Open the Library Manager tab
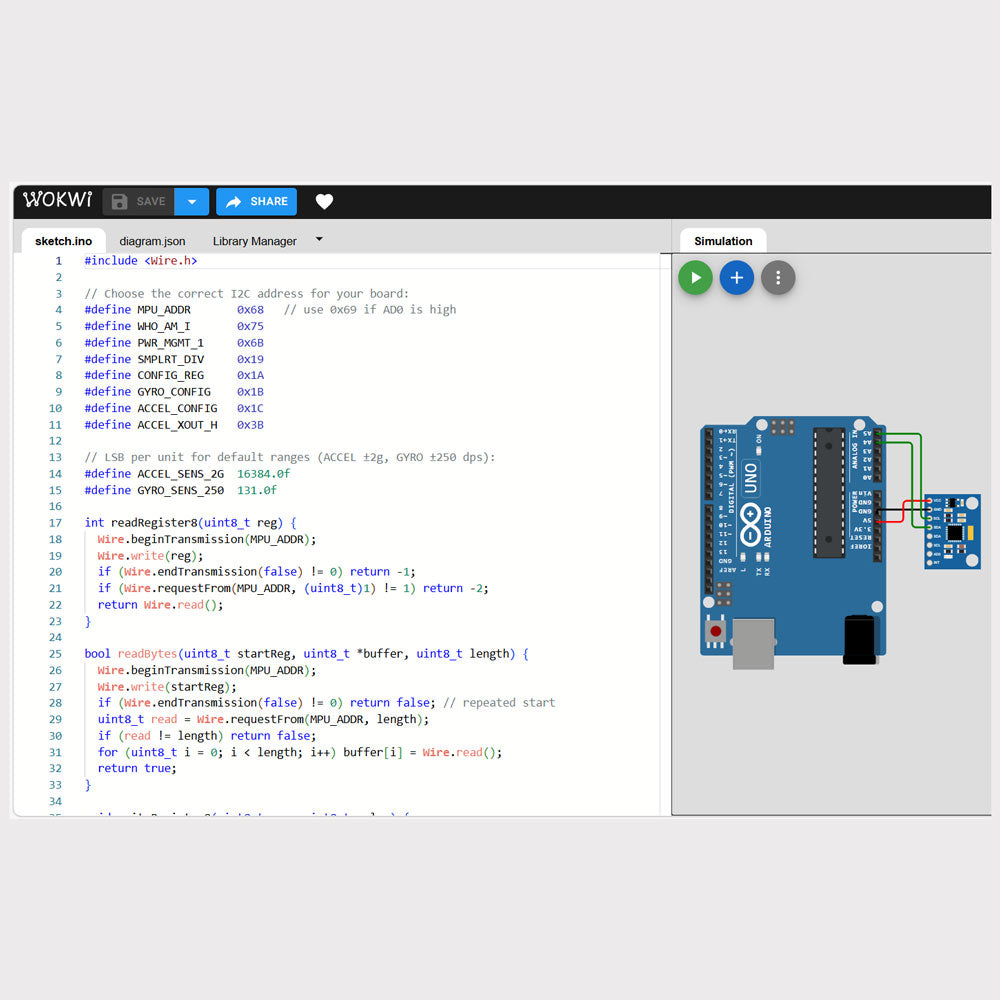The image size is (1000, 1000). pos(254,241)
